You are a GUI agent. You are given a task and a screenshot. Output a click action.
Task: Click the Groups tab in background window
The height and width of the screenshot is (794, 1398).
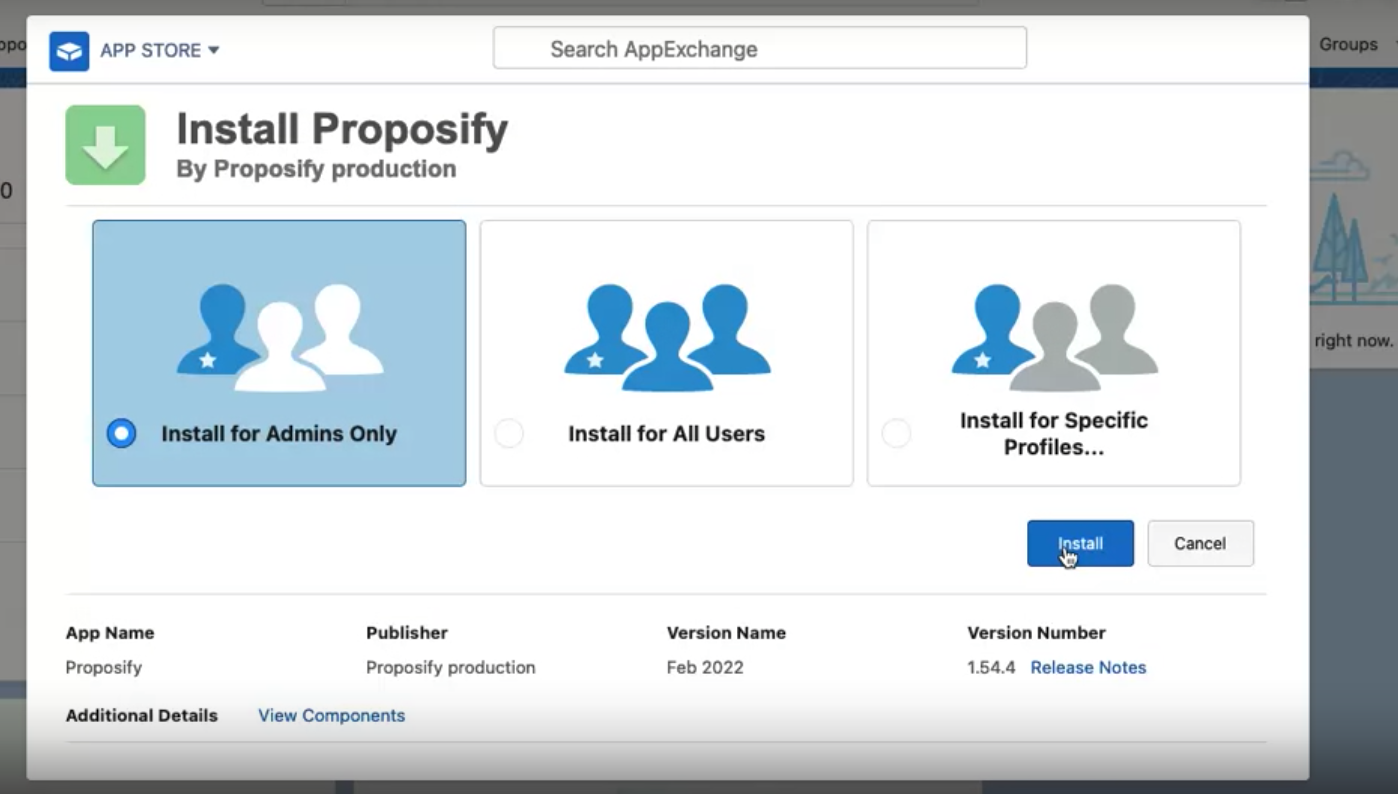click(1348, 44)
